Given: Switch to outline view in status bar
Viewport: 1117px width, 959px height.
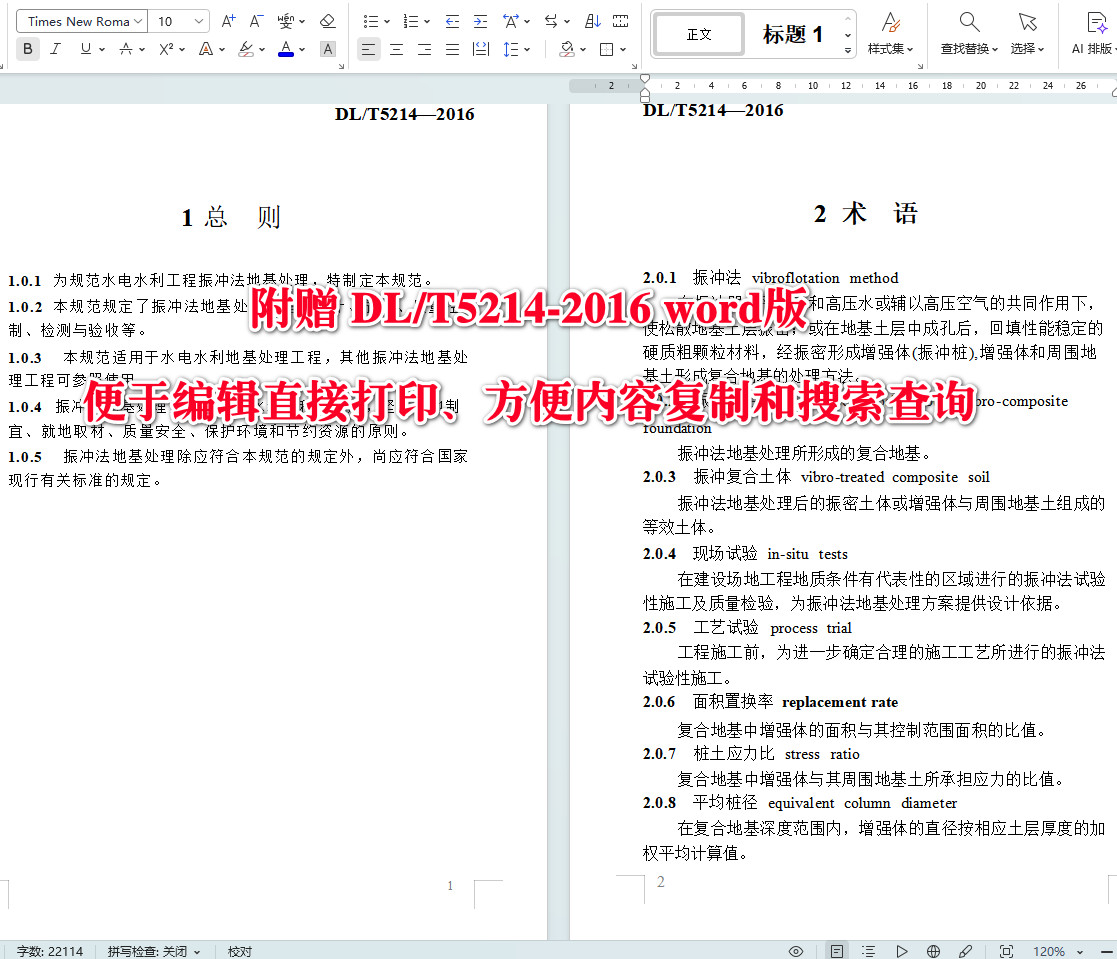Looking at the screenshot, I should coord(867,951).
